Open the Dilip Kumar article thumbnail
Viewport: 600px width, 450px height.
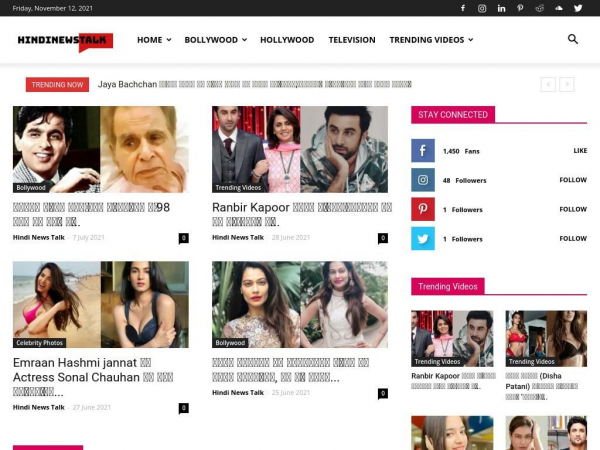[101, 149]
